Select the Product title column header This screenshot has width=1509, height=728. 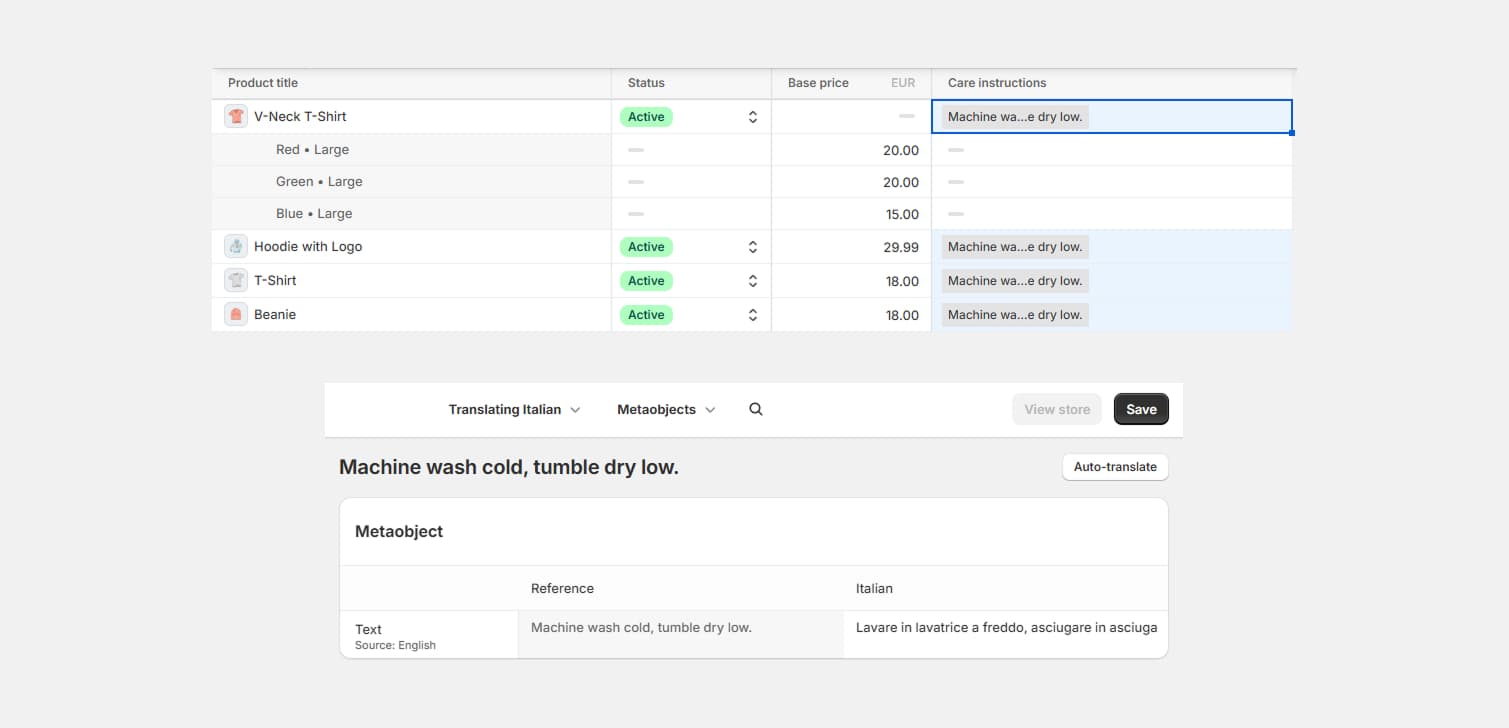click(262, 83)
